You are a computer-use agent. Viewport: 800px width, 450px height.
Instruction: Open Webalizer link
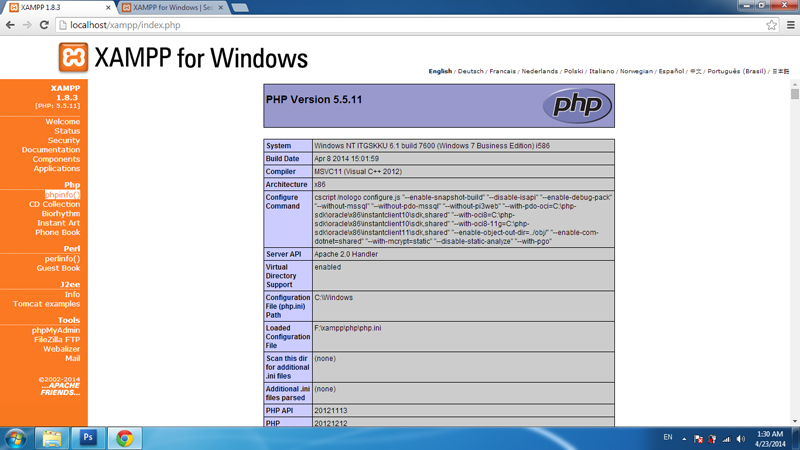pos(61,349)
